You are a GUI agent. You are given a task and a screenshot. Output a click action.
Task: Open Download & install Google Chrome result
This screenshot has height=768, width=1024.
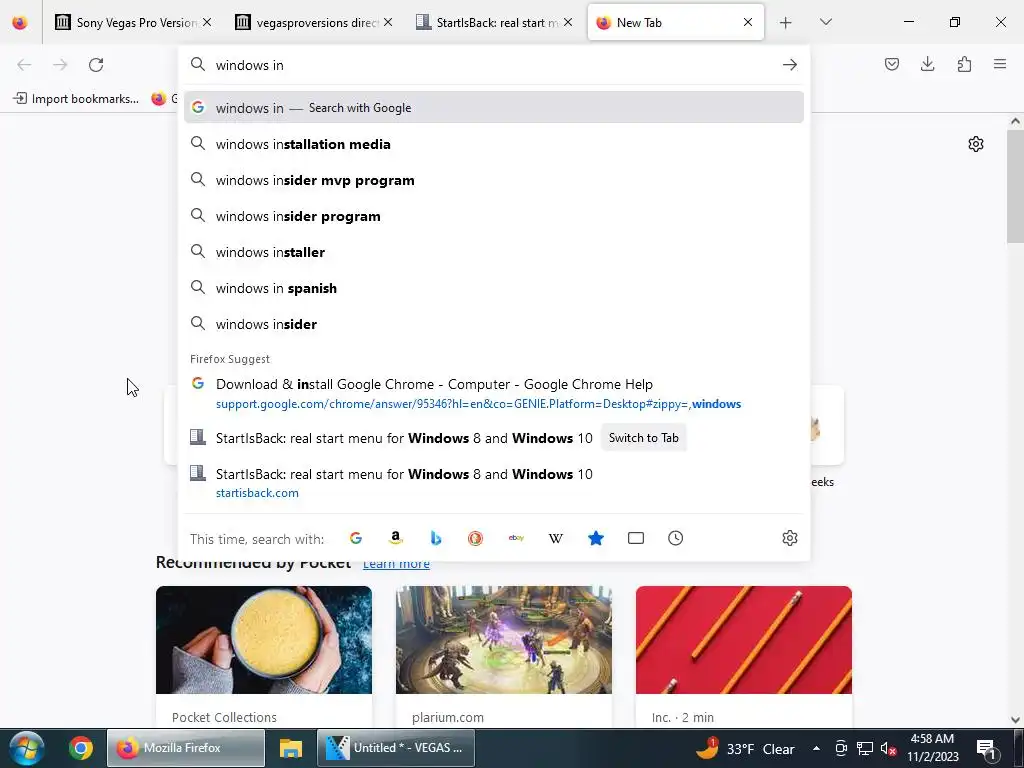point(494,393)
